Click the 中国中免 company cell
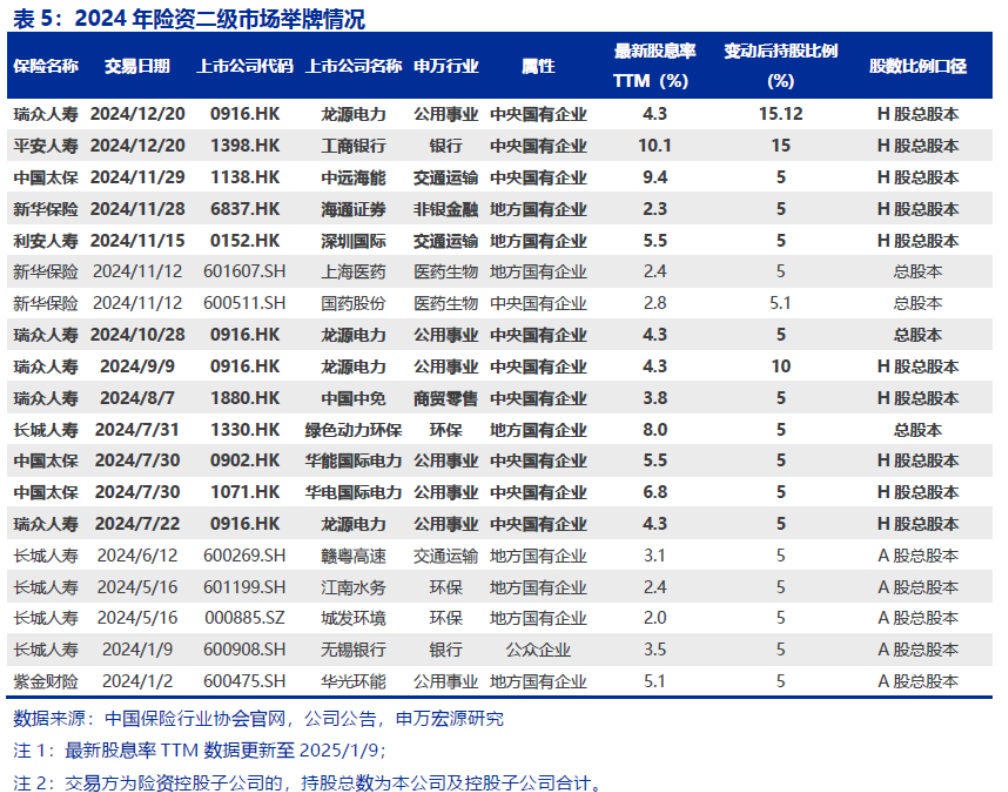 [x=353, y=398]
